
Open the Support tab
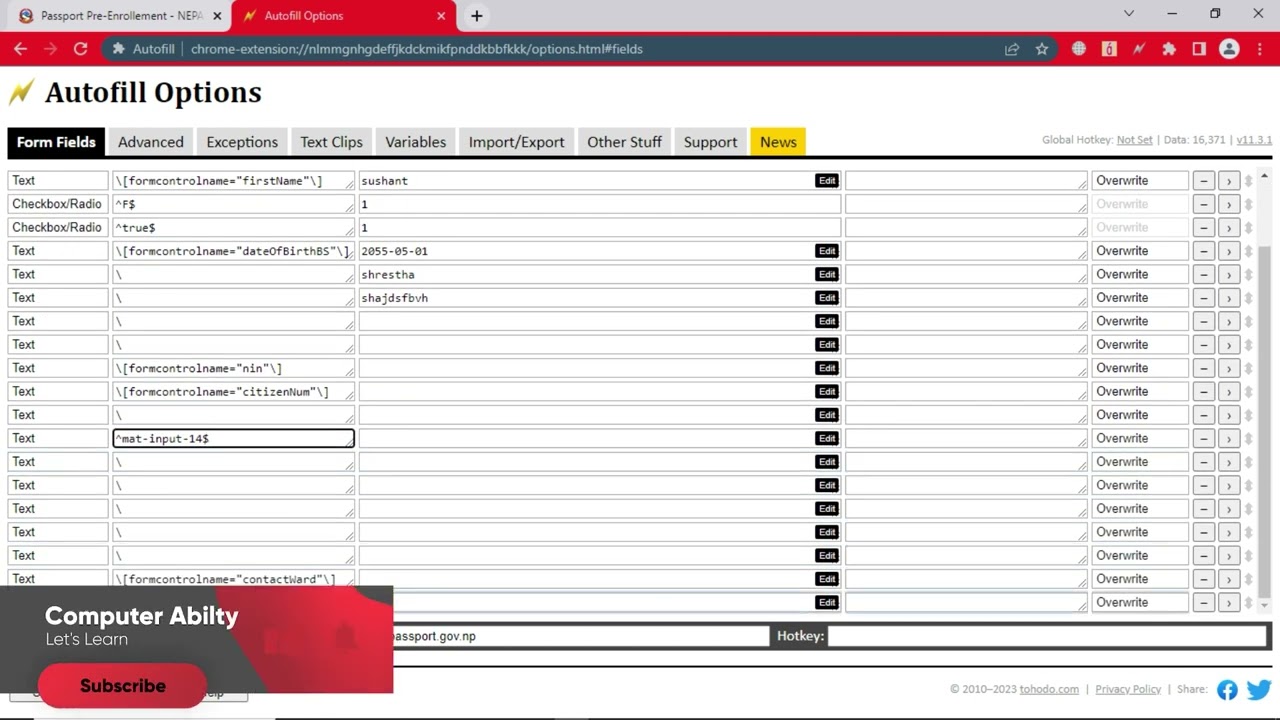(x=711, y=142)
